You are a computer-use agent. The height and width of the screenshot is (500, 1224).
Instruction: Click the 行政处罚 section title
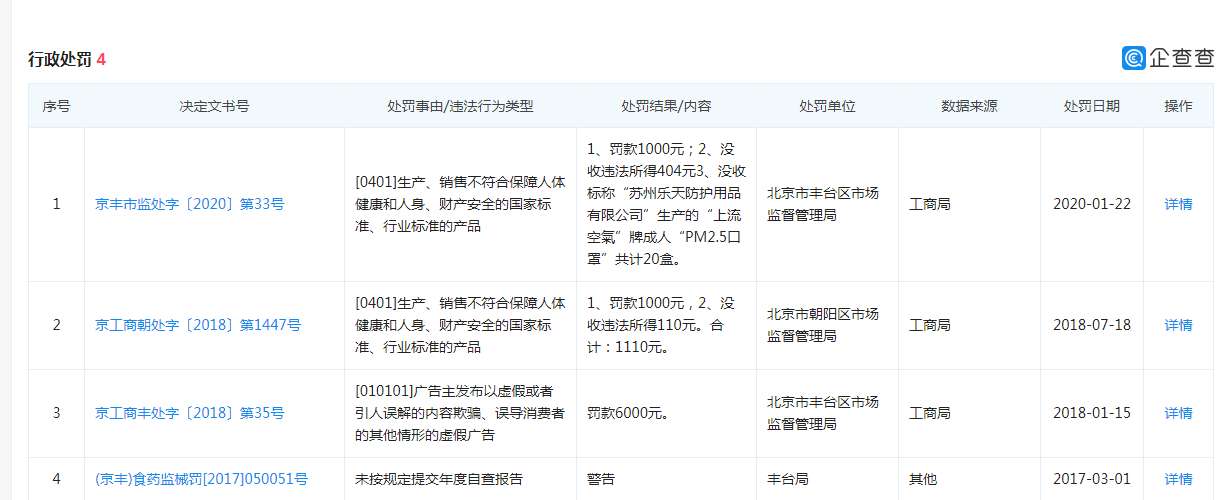pyautogui.click(x=60, y=60)
